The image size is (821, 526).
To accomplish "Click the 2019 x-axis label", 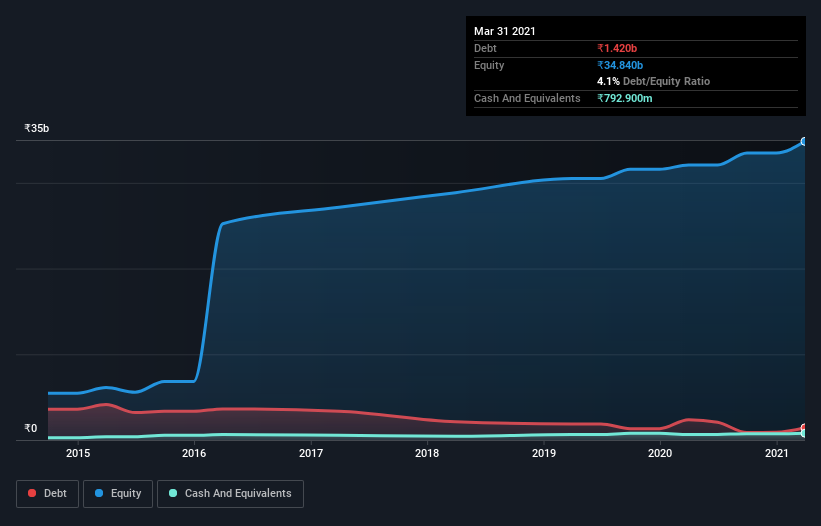I will (544, 453).
